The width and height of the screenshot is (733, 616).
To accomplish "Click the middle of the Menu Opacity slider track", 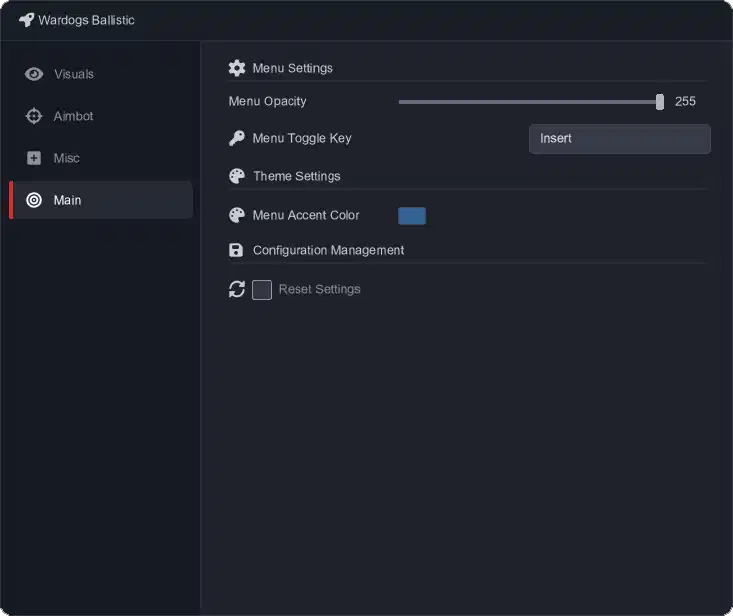I will pos(529,102).
